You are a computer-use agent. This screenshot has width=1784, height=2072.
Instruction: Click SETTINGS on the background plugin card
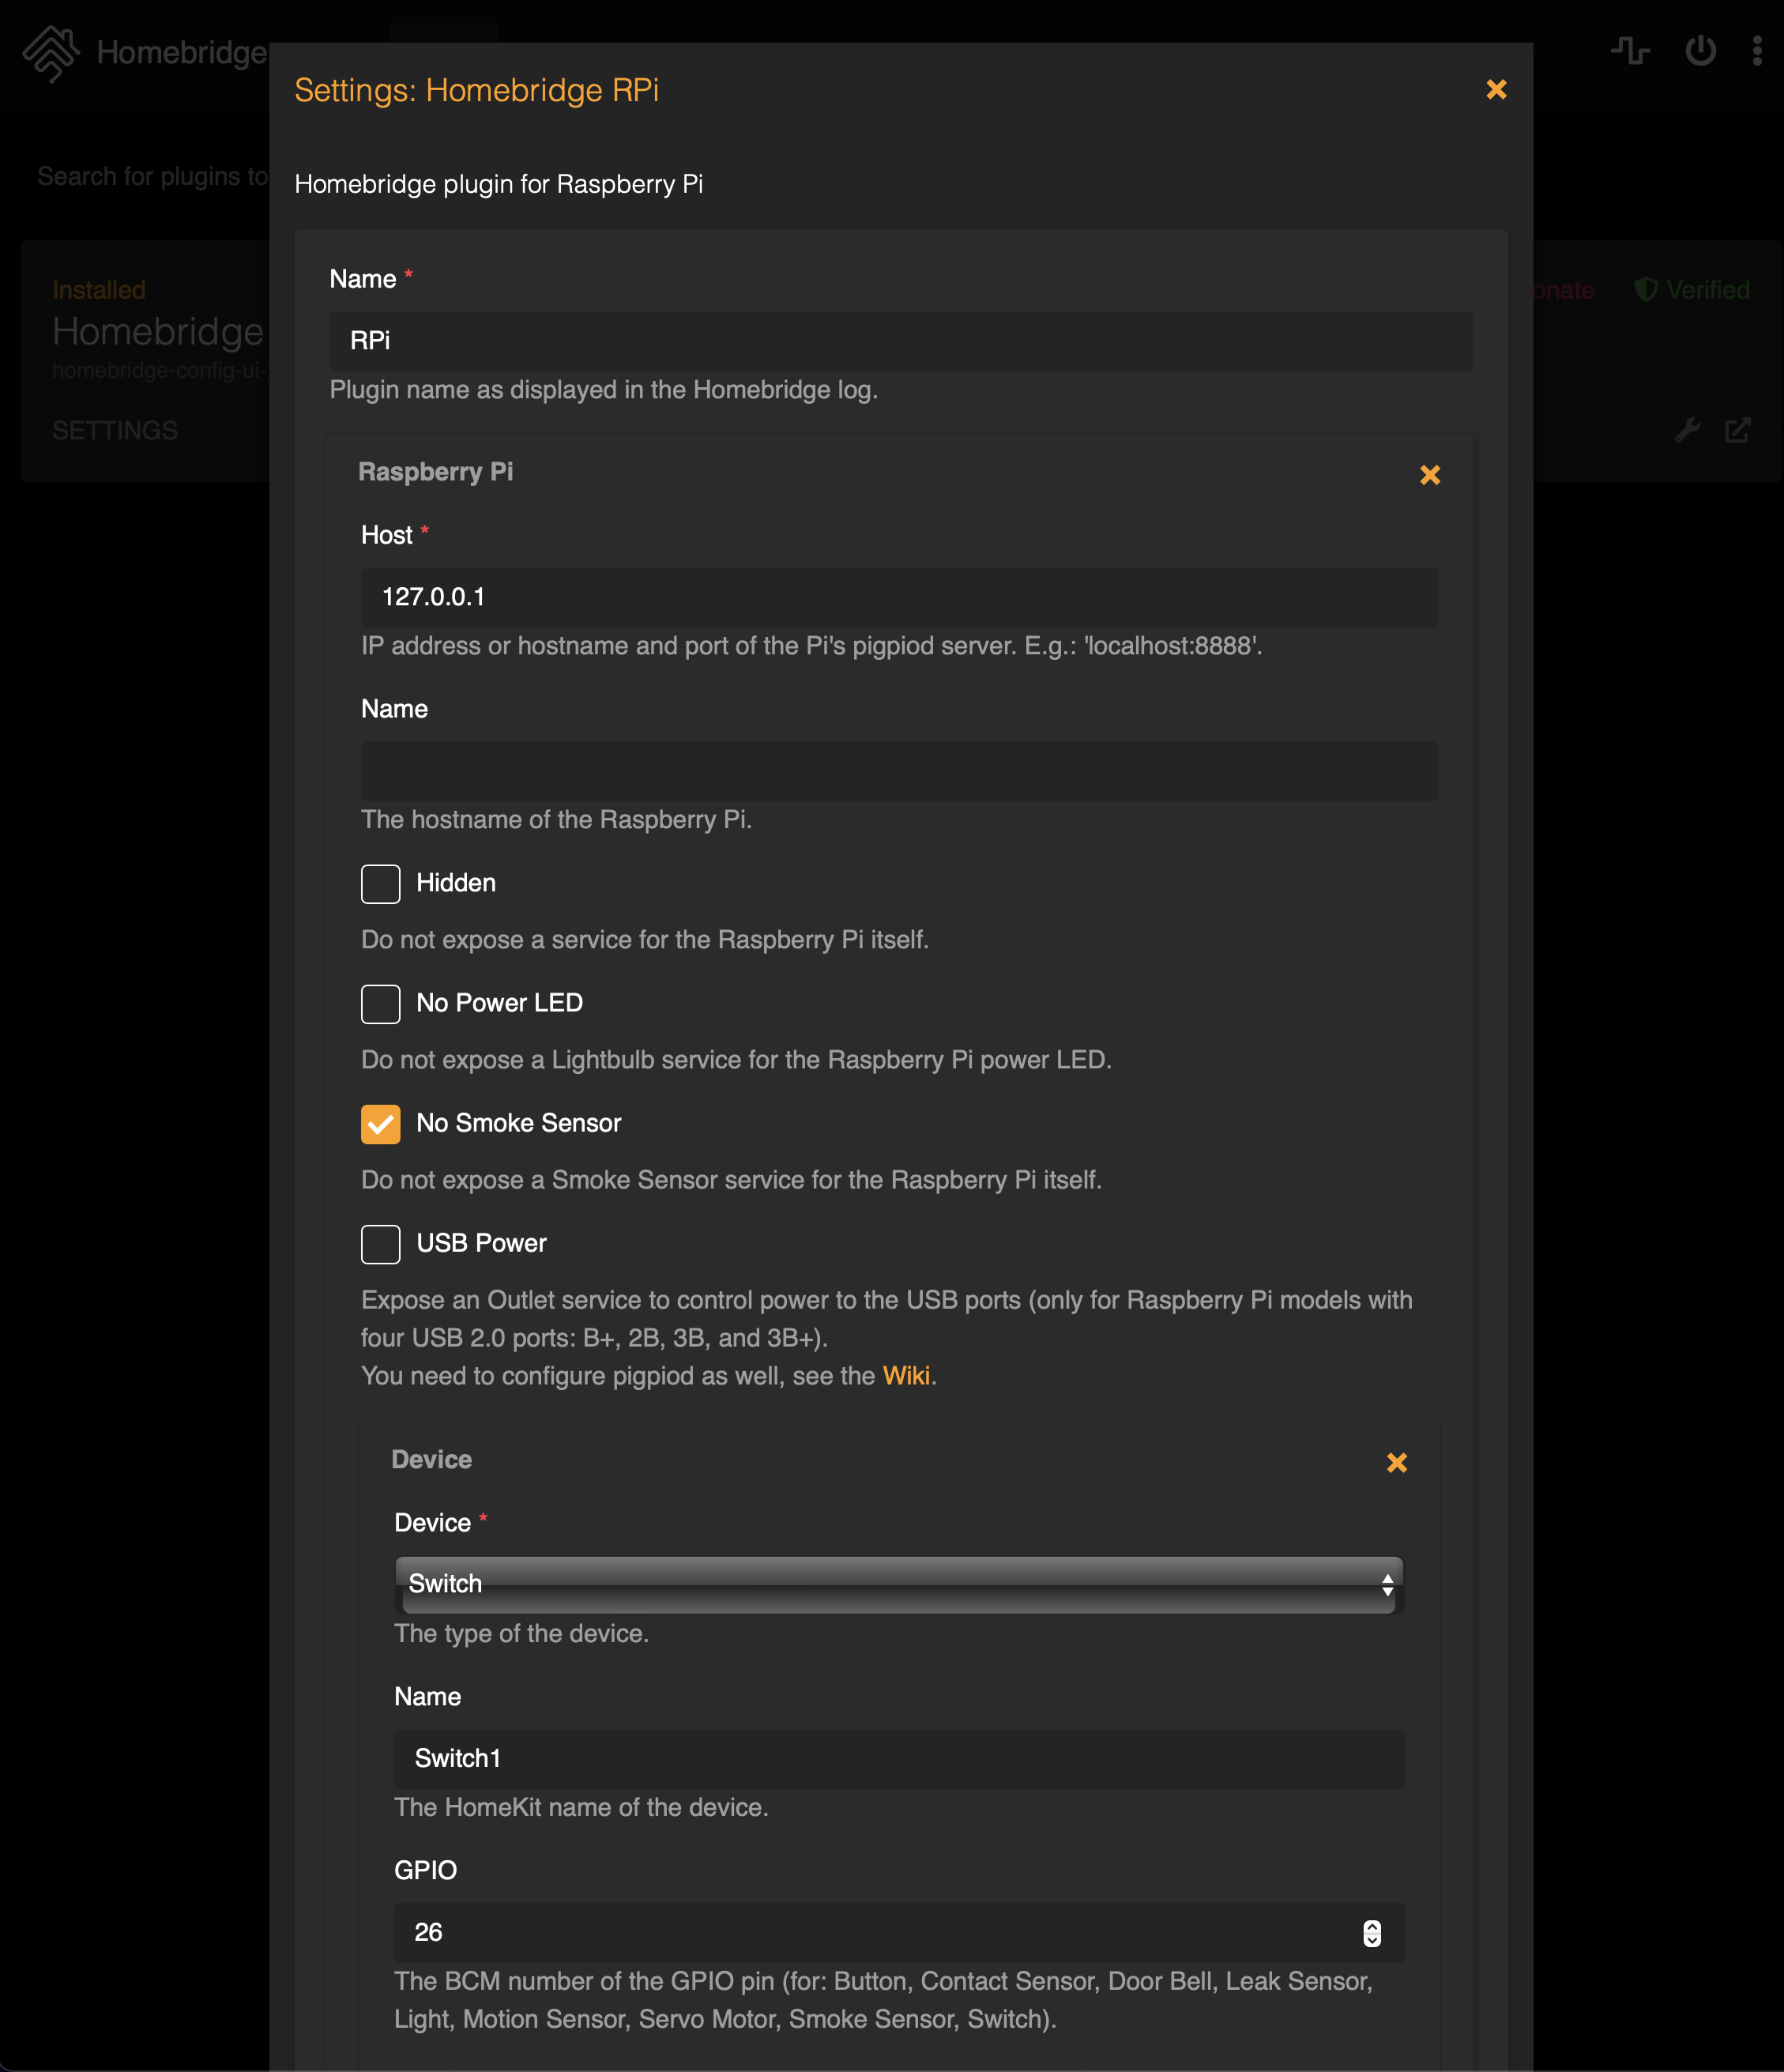point(115,430)
